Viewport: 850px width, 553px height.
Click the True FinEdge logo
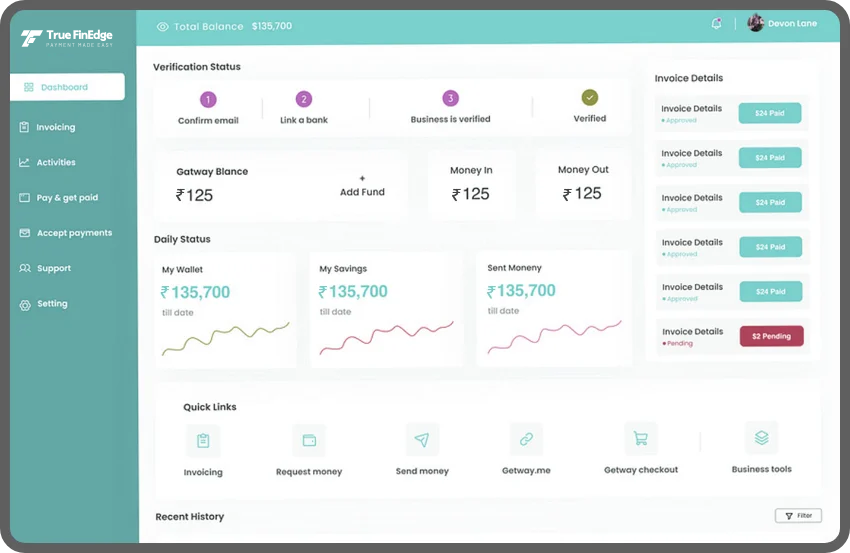tap(68, 39)
